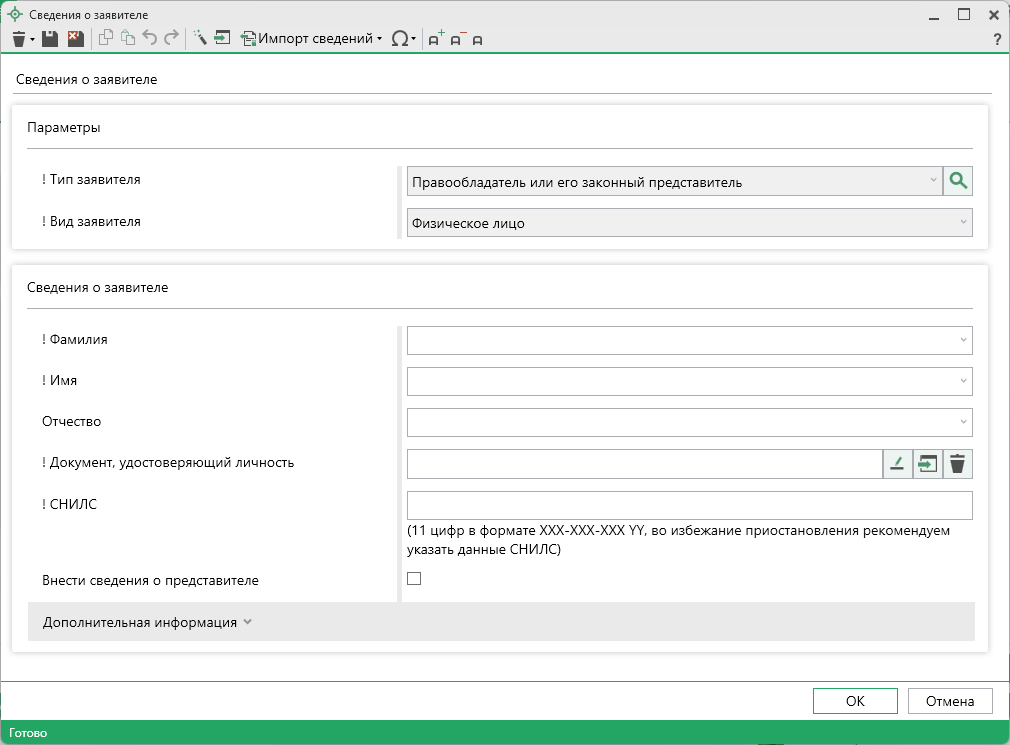Viewport: 1010px width, 745px height.
Task: Increase font size with A+ icon
Action: (x=436, y=39)
